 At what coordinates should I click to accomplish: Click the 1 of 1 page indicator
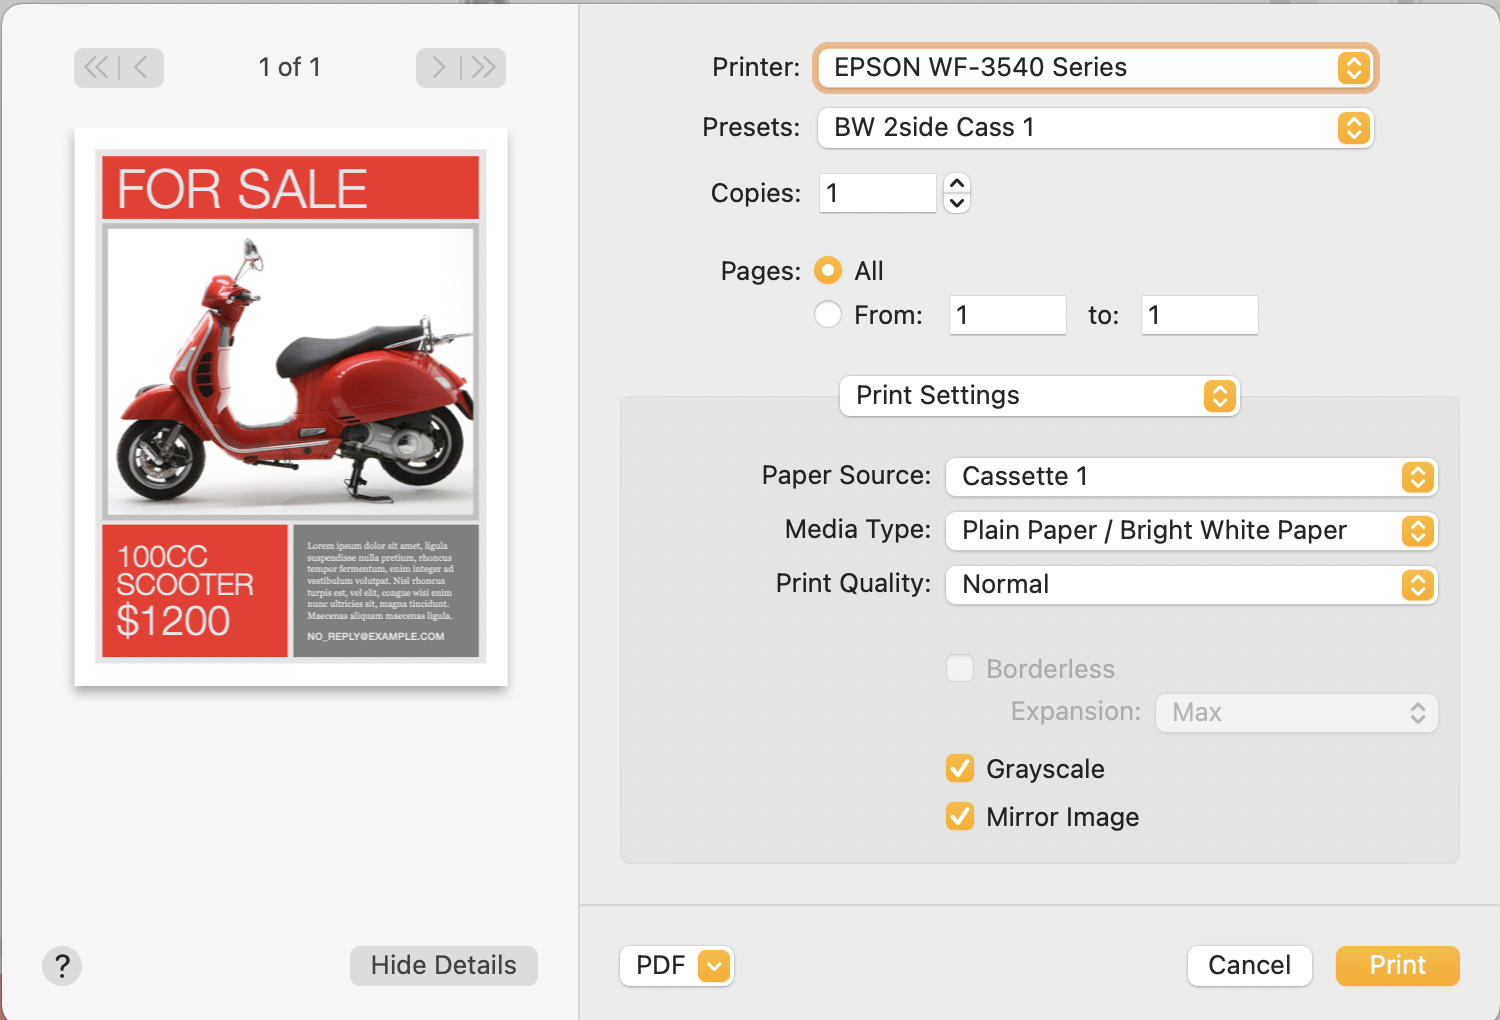coord(290,68)
